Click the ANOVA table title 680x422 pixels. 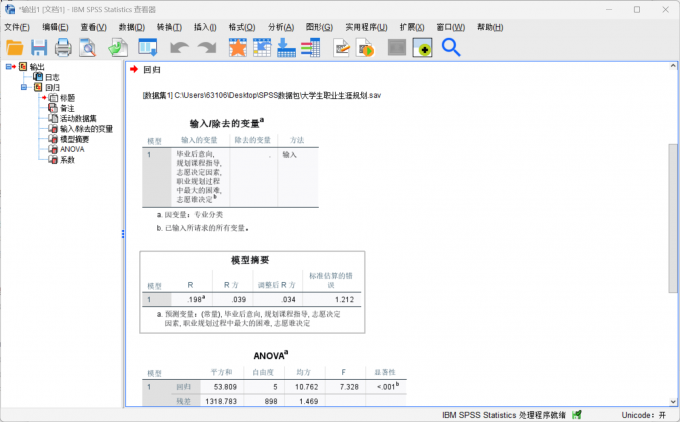(x=271, y=356)
